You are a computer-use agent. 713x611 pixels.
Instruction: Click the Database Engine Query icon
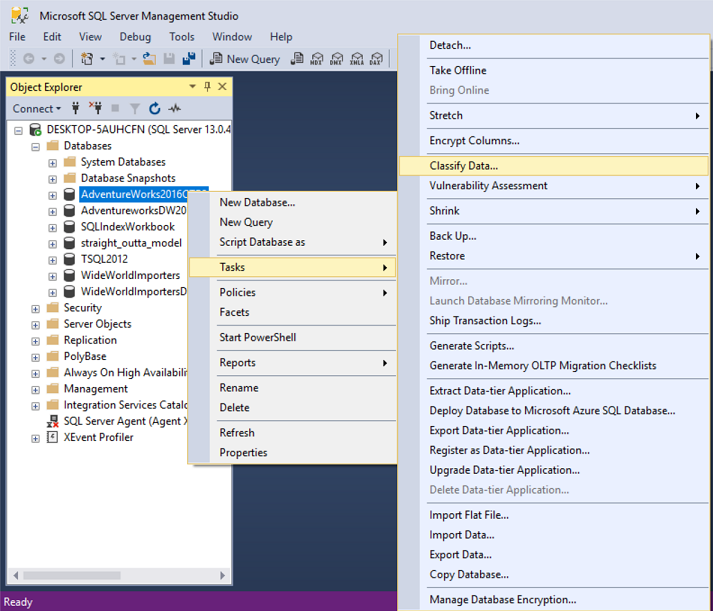pyautogui.click(x=297, y=59)
